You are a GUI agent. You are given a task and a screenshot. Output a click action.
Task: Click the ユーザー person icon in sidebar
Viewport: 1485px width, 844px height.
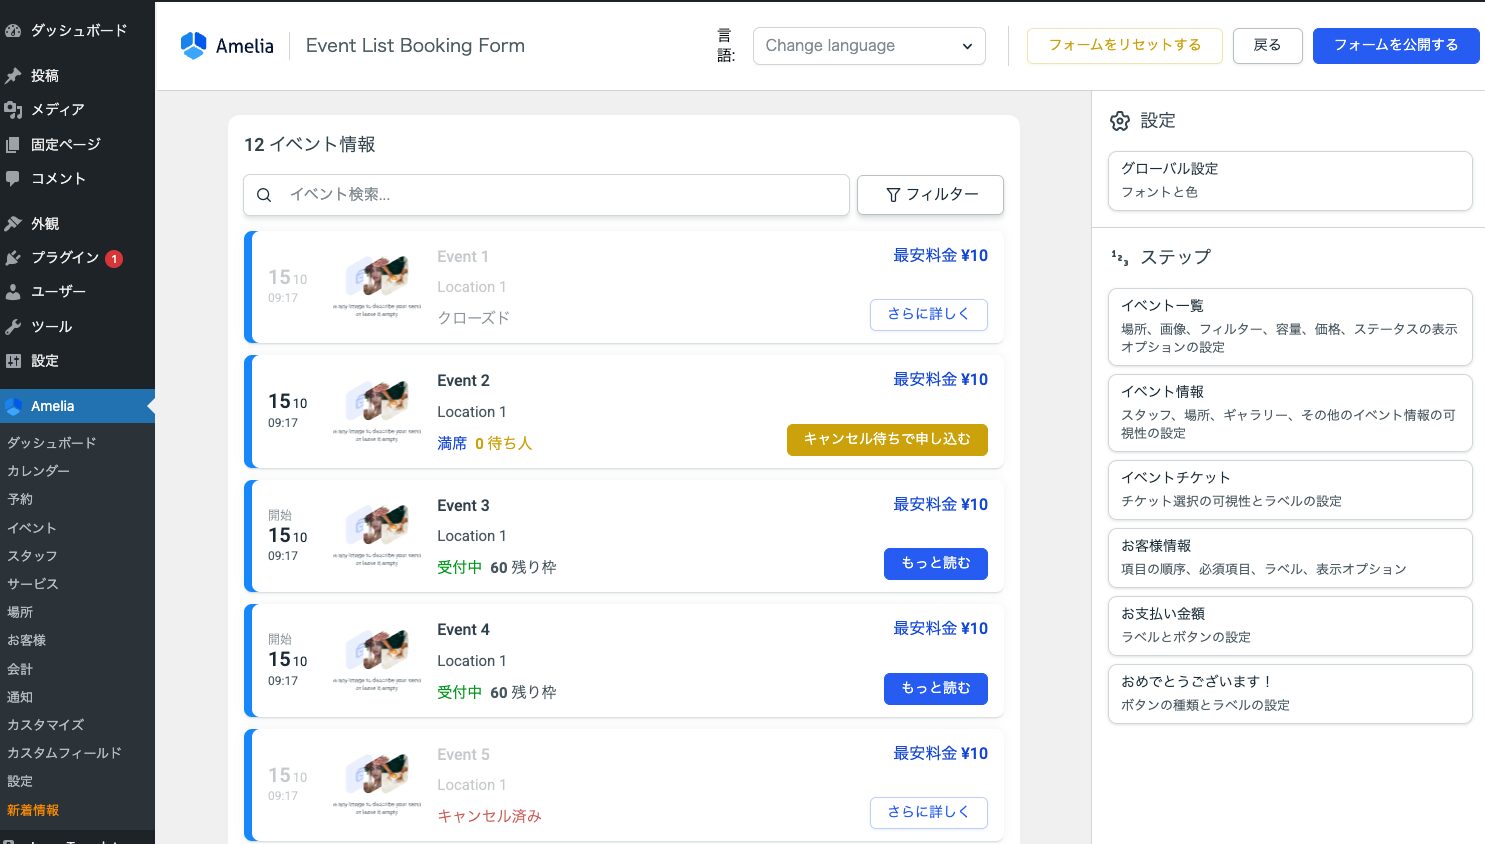pos(13,292)
